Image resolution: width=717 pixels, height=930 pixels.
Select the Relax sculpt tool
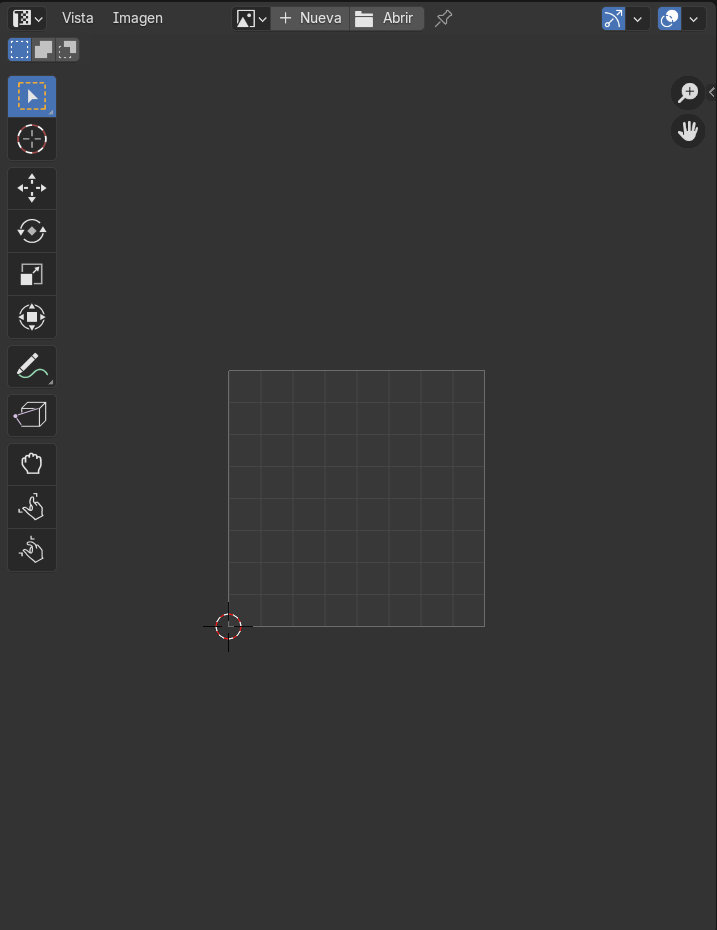(x=32, y=507)
